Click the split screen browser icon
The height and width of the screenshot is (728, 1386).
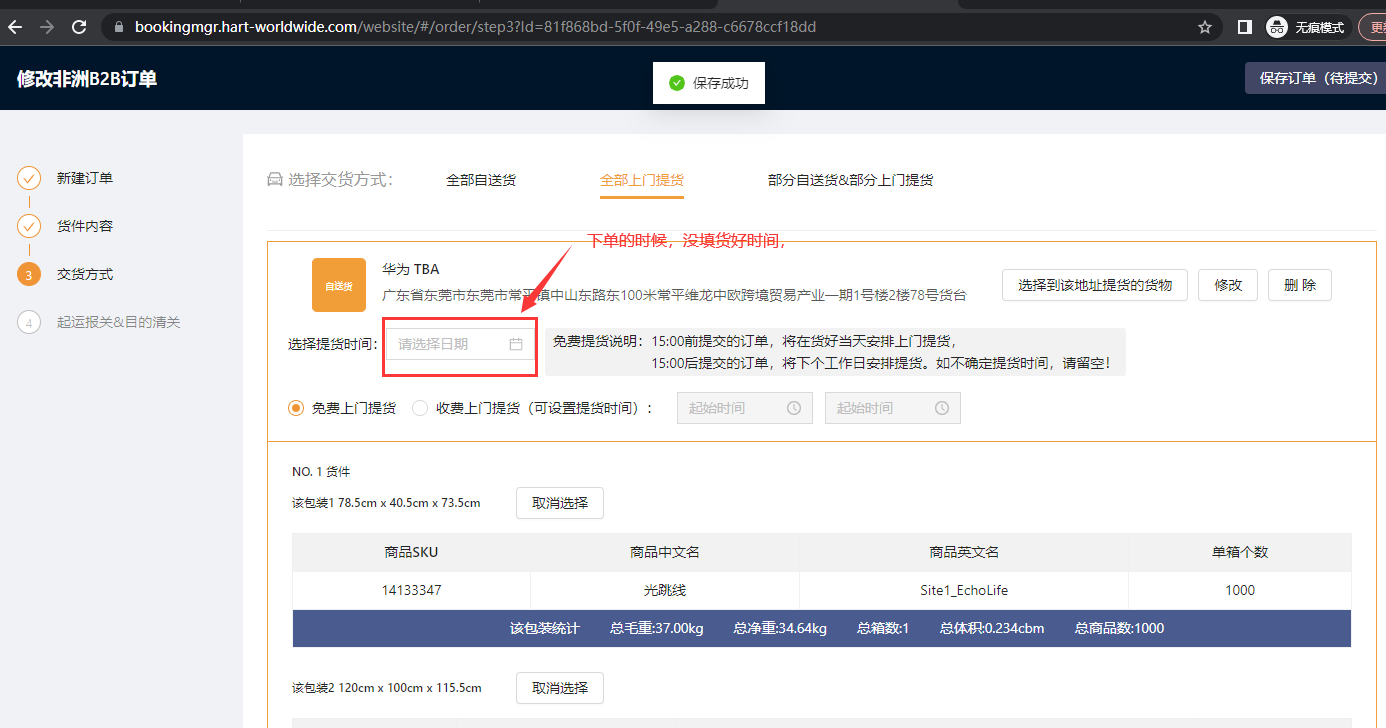point(1244,27)
